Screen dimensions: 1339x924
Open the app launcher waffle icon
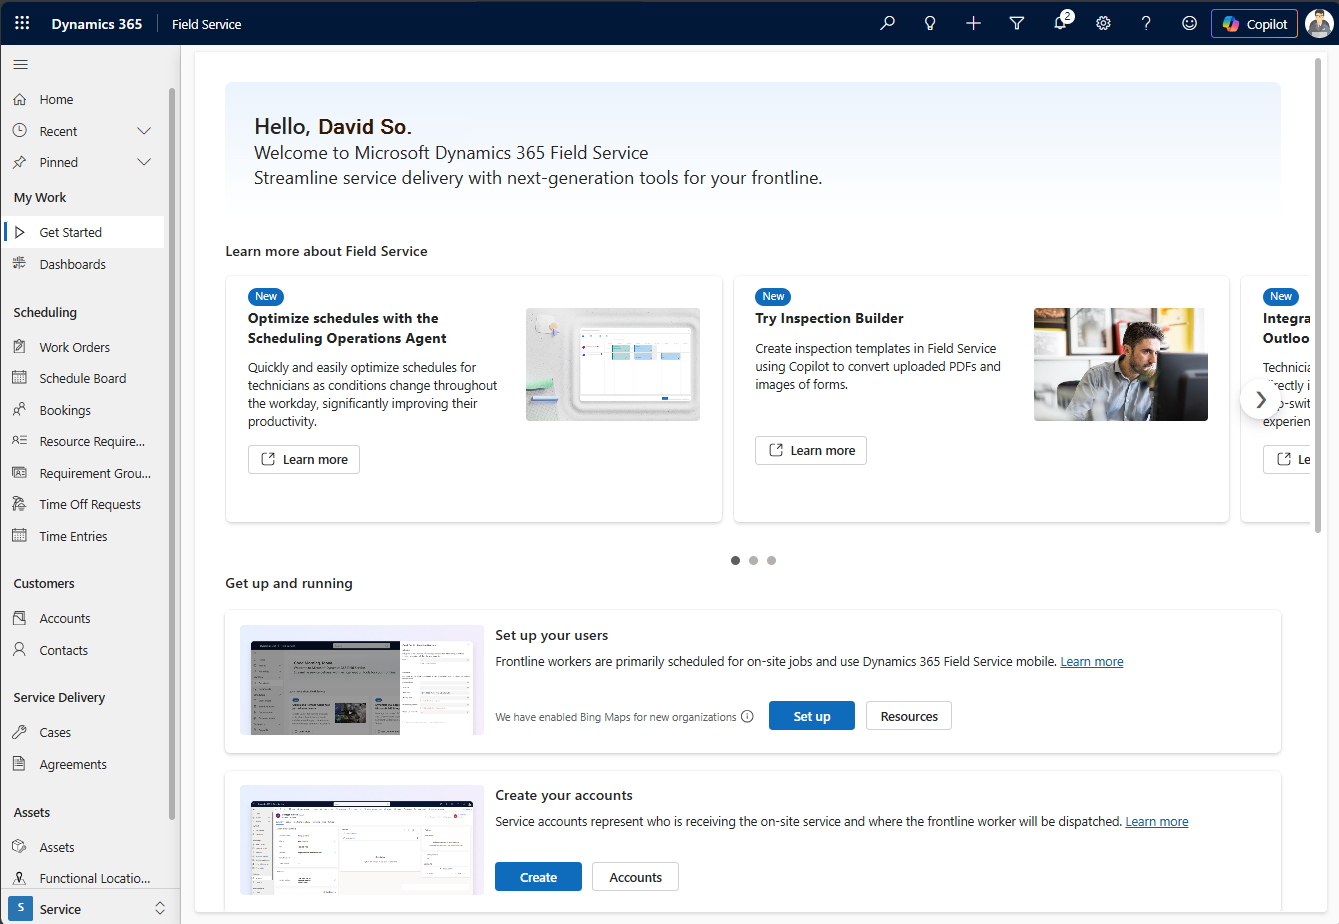tap(22, 23)
